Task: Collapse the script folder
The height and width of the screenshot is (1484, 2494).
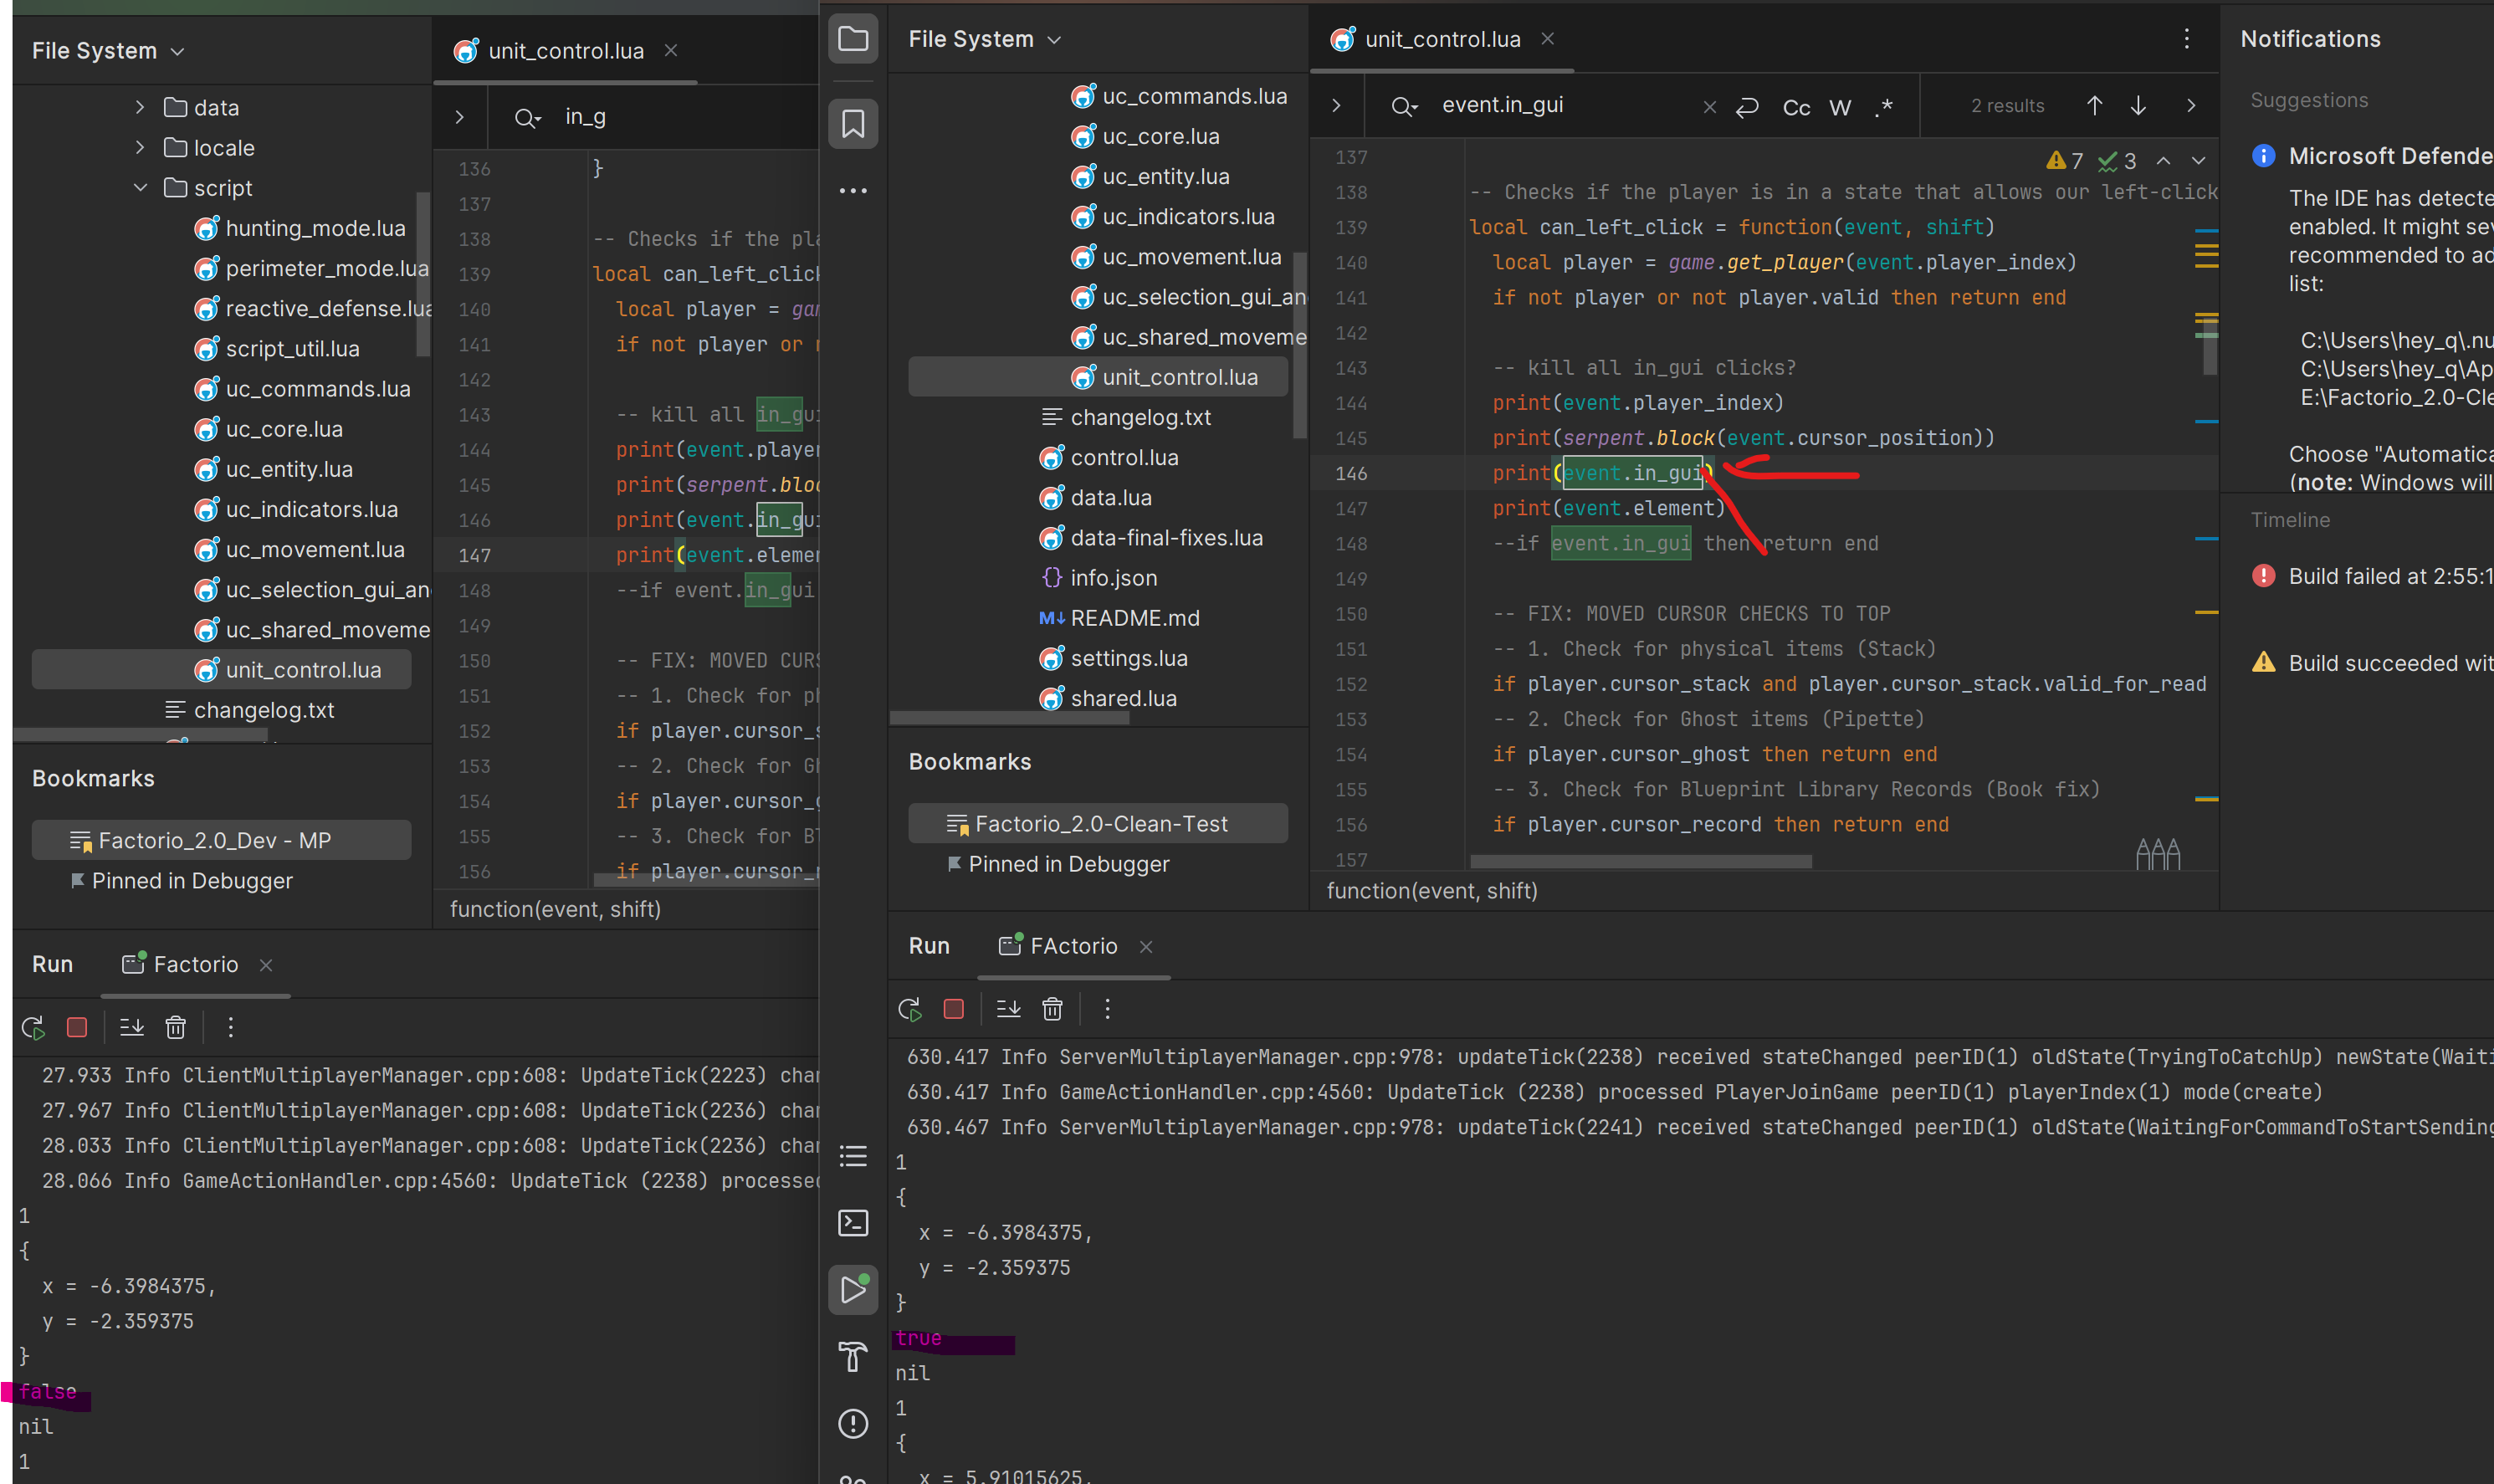Action: click(x=140, y=188)
